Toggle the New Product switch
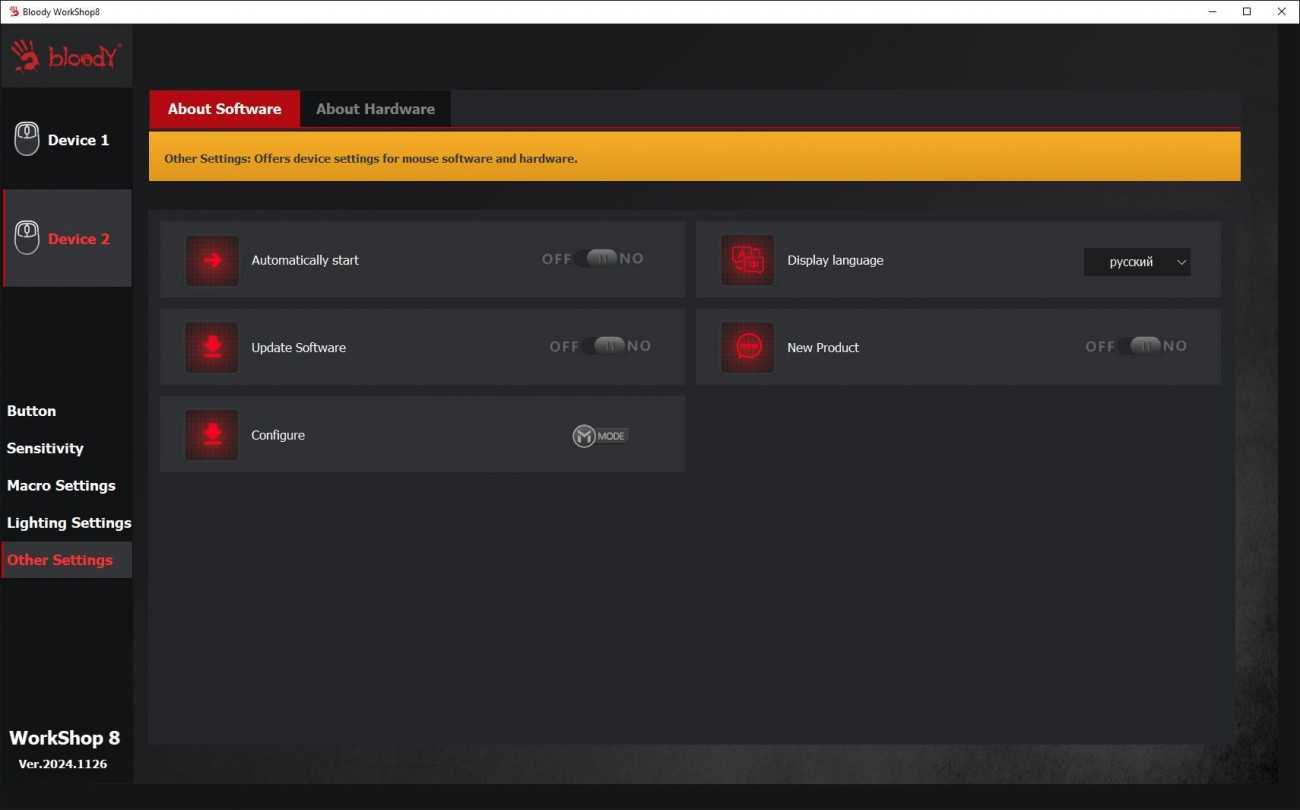The image size is (1300, 810). [x=1145, y=346]
